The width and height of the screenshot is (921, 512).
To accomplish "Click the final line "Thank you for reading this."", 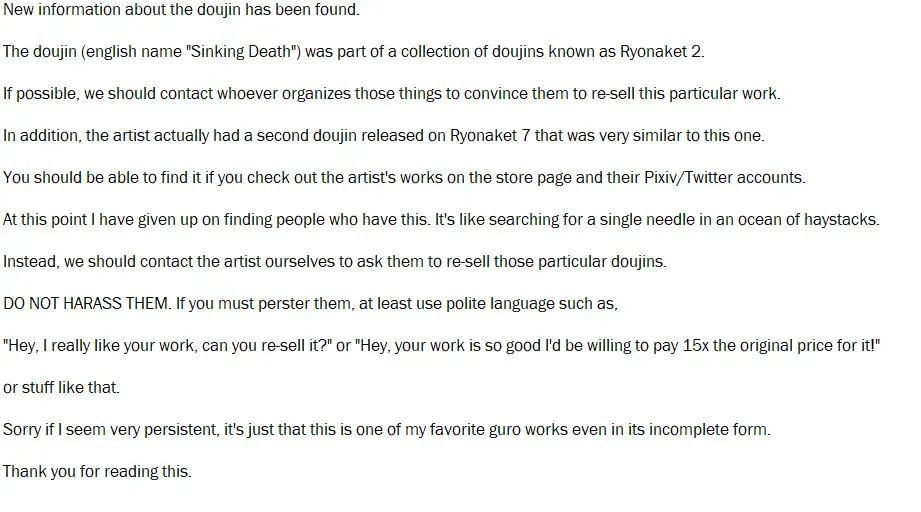I will click(x=97, y=472).
